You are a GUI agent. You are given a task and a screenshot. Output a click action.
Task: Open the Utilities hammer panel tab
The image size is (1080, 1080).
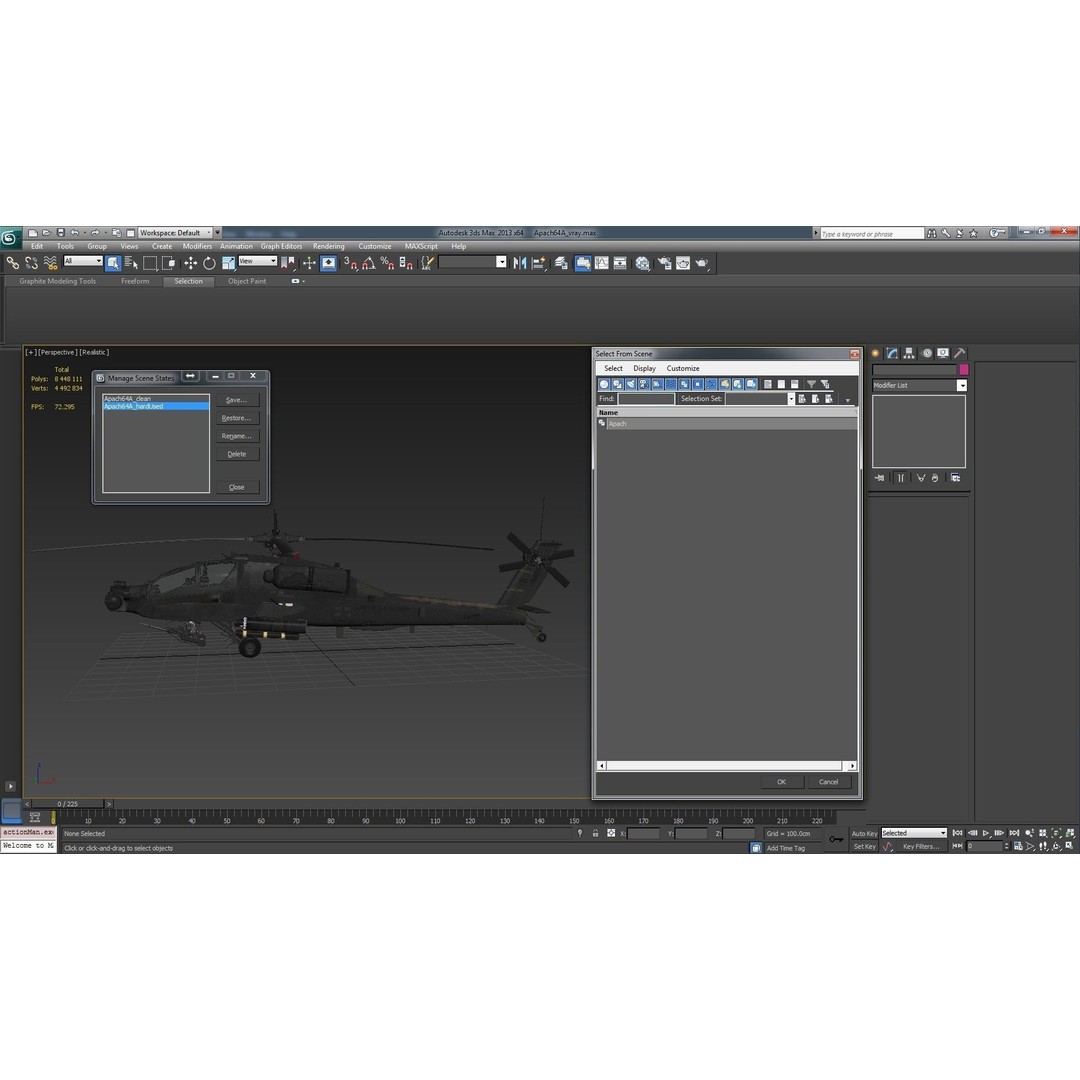(959, 353)
